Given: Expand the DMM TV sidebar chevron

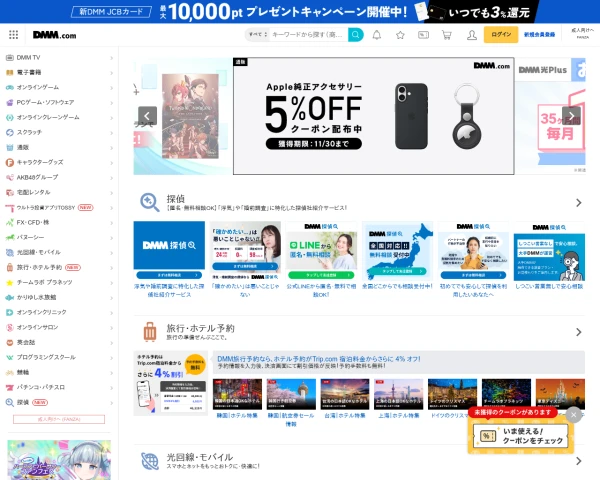Looking at the screenshot, I should click(x=111, y=58).
